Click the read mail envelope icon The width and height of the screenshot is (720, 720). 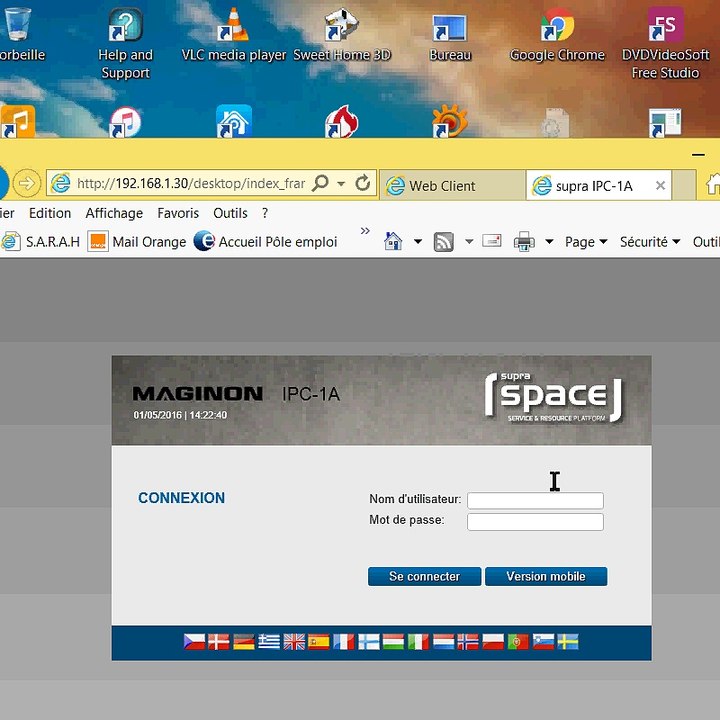(x=492, y=241)
